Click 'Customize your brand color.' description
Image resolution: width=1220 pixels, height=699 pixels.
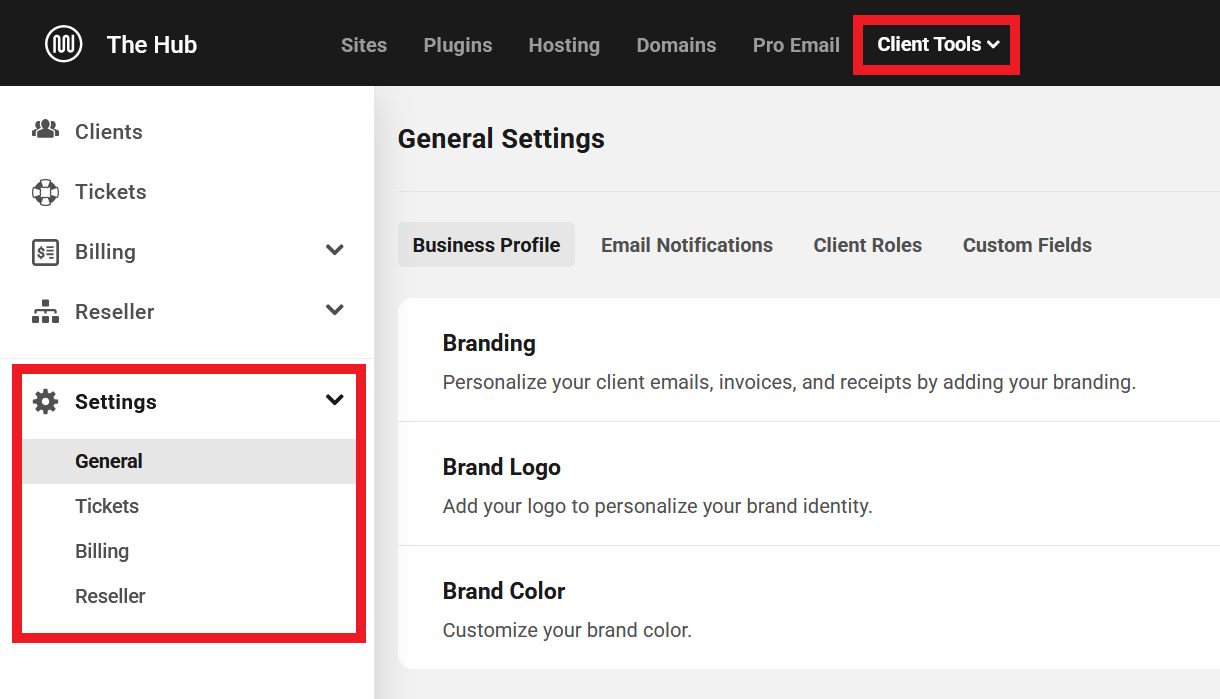click(567, 631)
